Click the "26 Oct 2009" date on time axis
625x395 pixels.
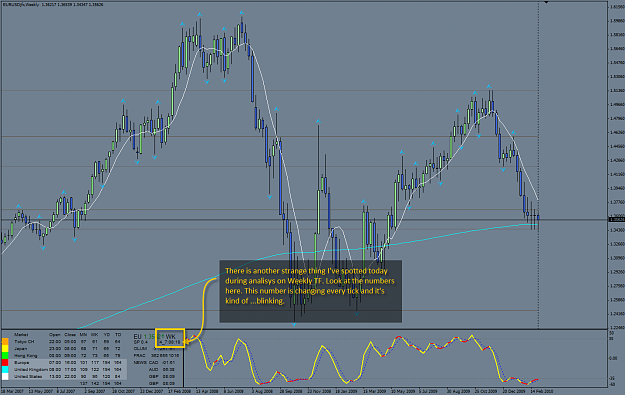[x=486, y=391]
